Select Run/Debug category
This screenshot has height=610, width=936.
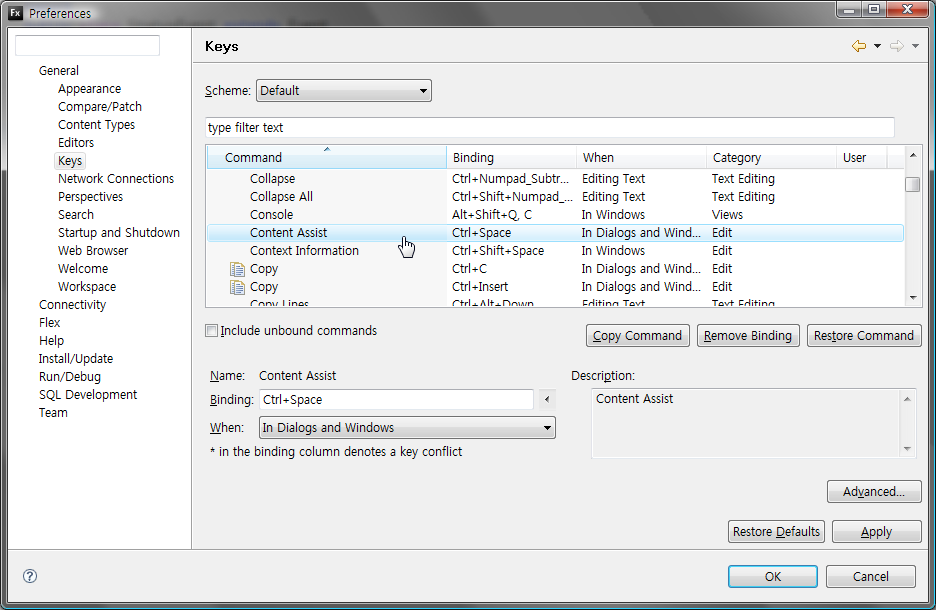(x=70, y=377)
